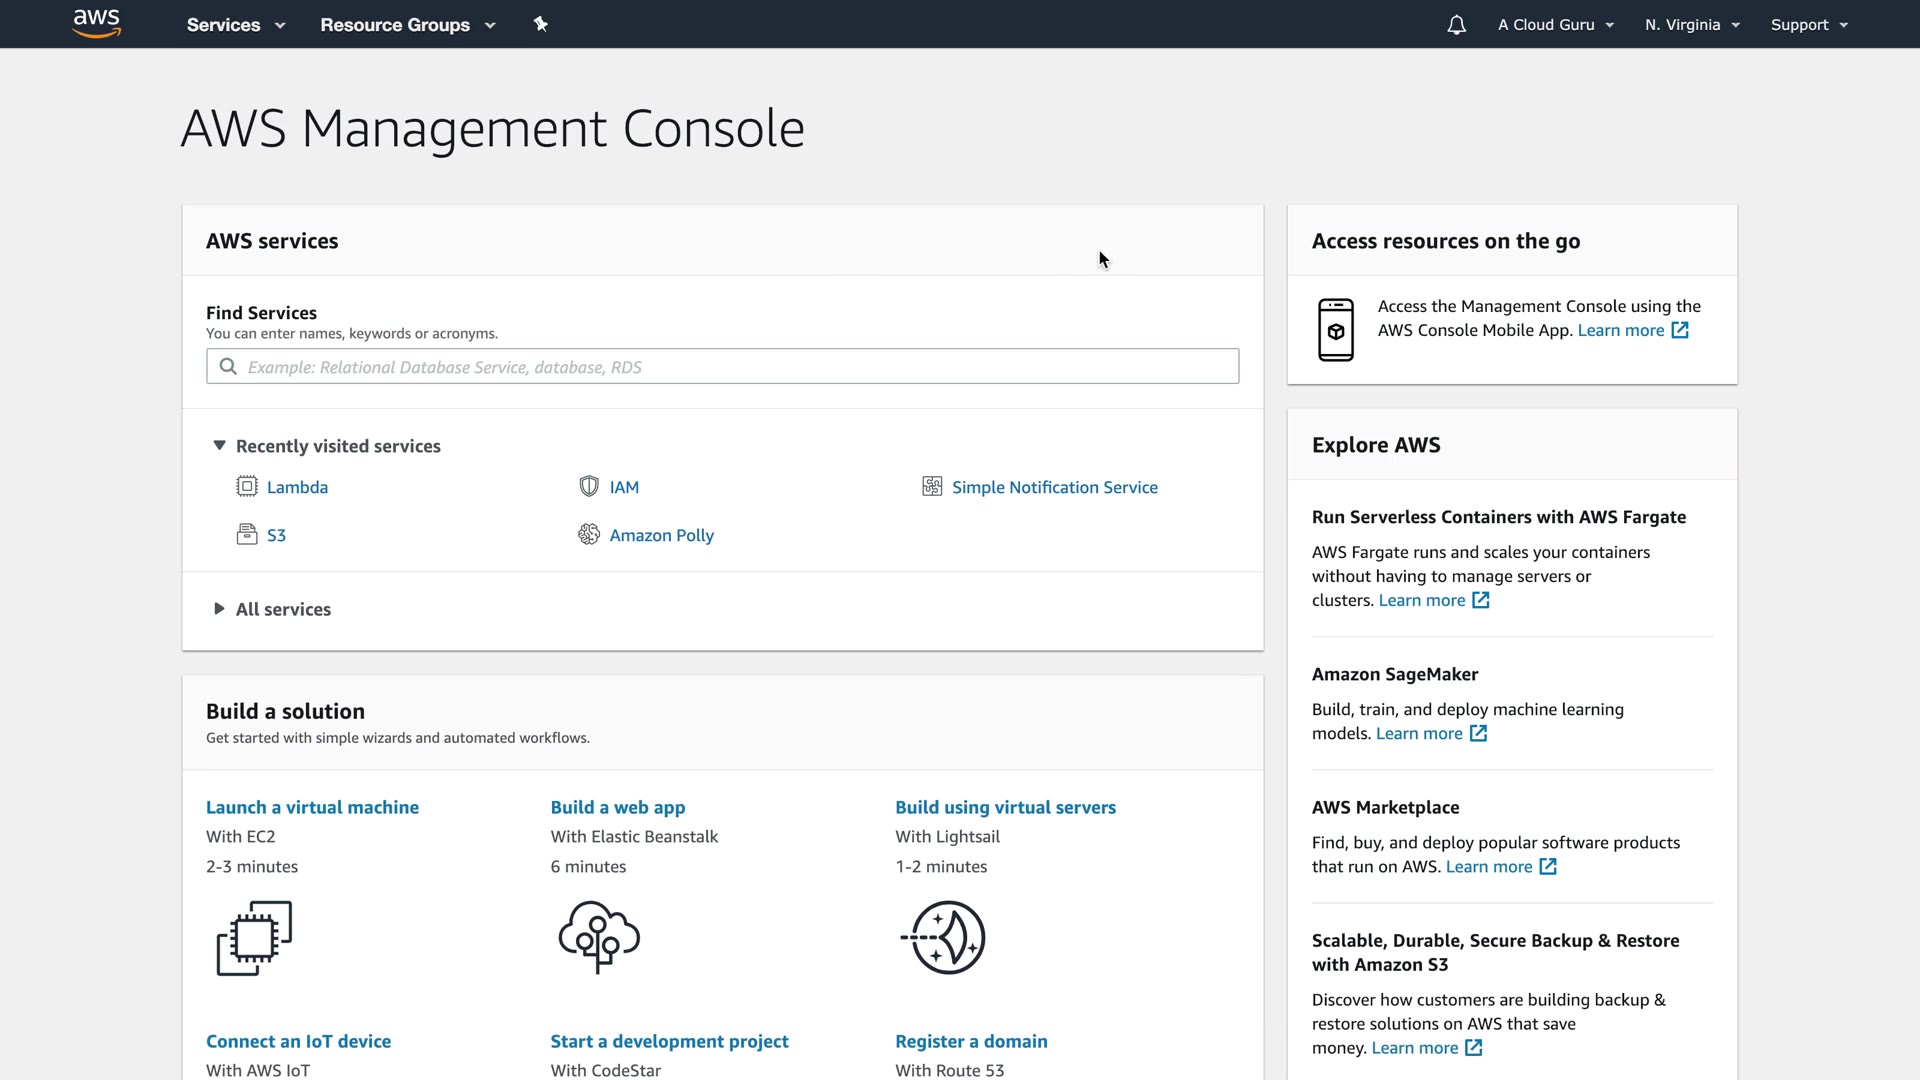1920x1080 pixels.
Task: Click the AWS logo home icon
Action: tap(97, 24)
